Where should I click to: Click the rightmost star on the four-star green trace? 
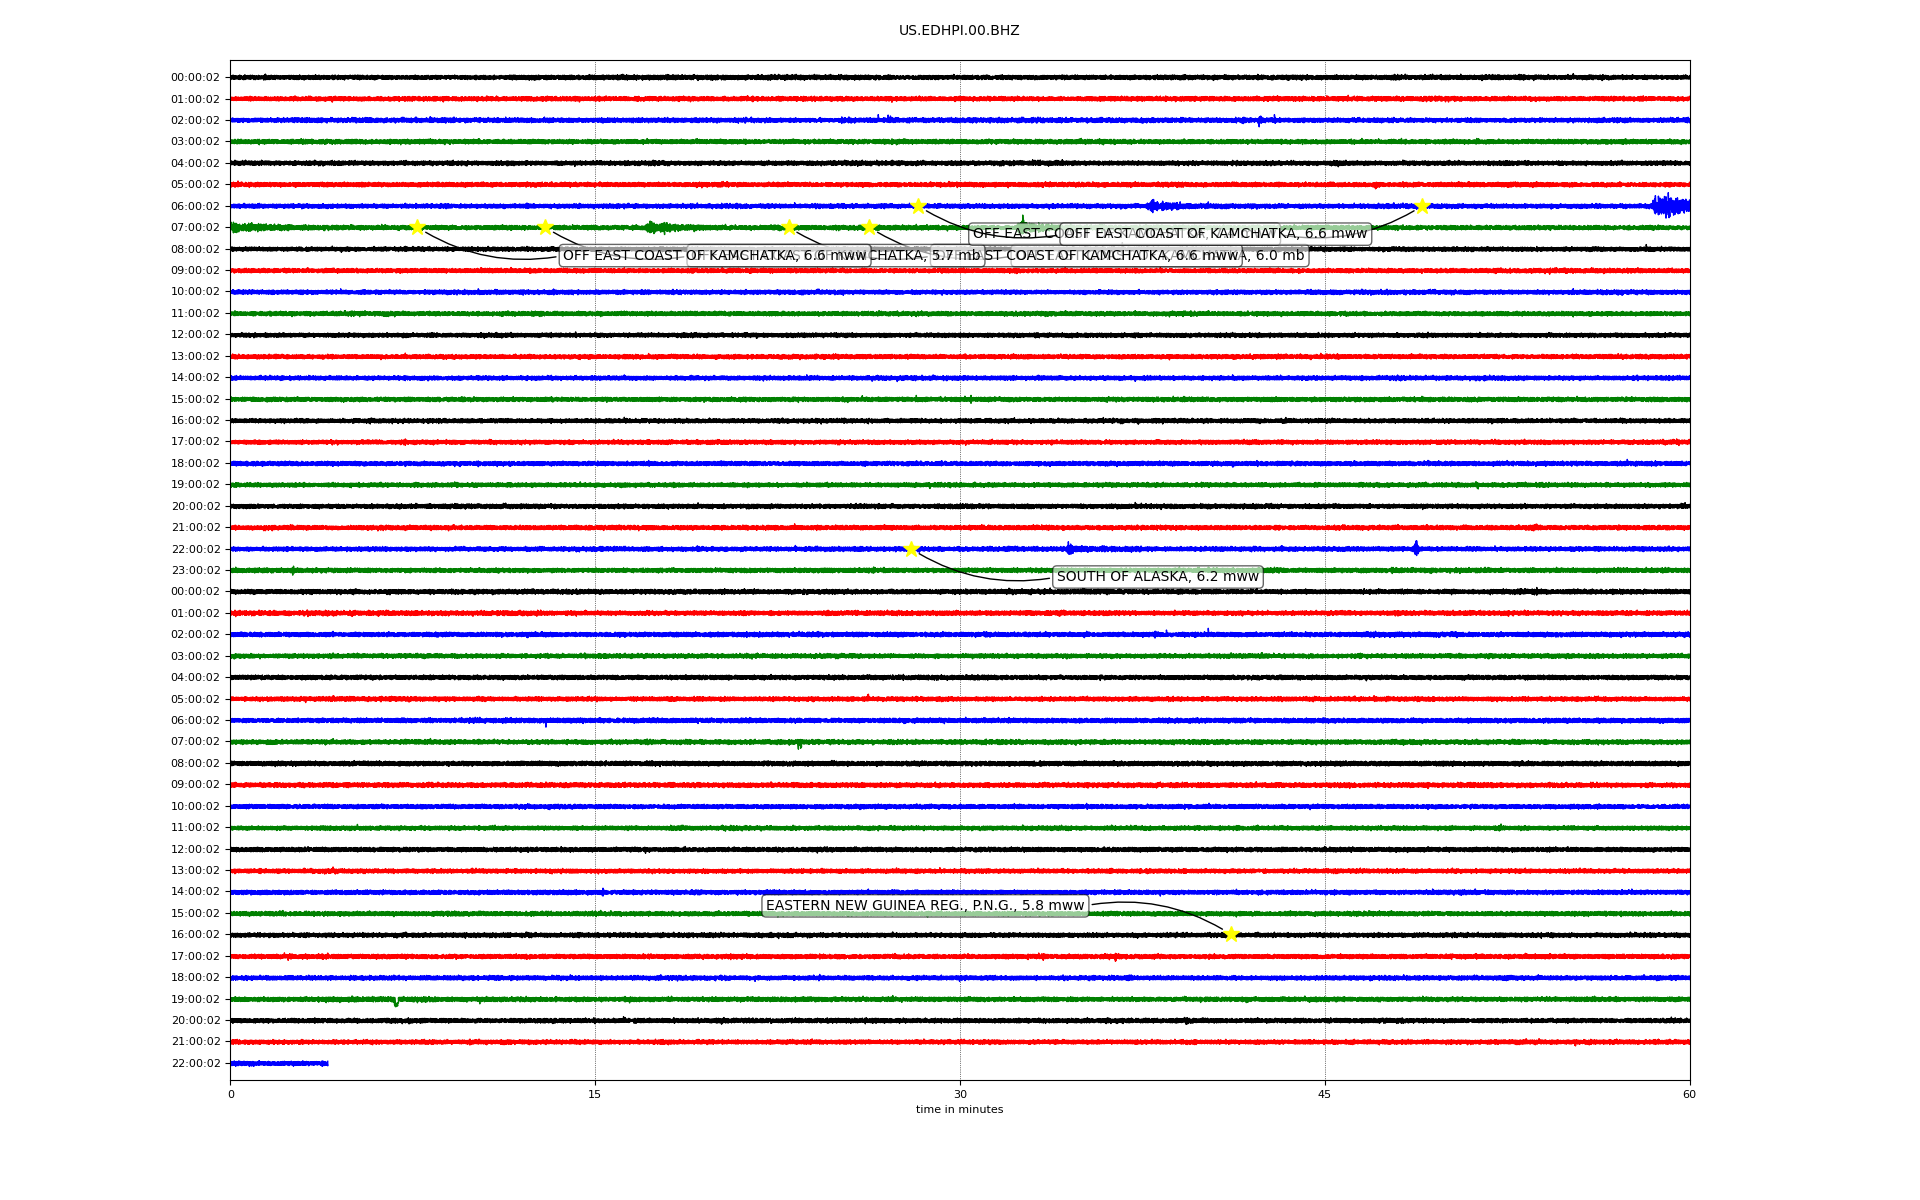point(869,227)
